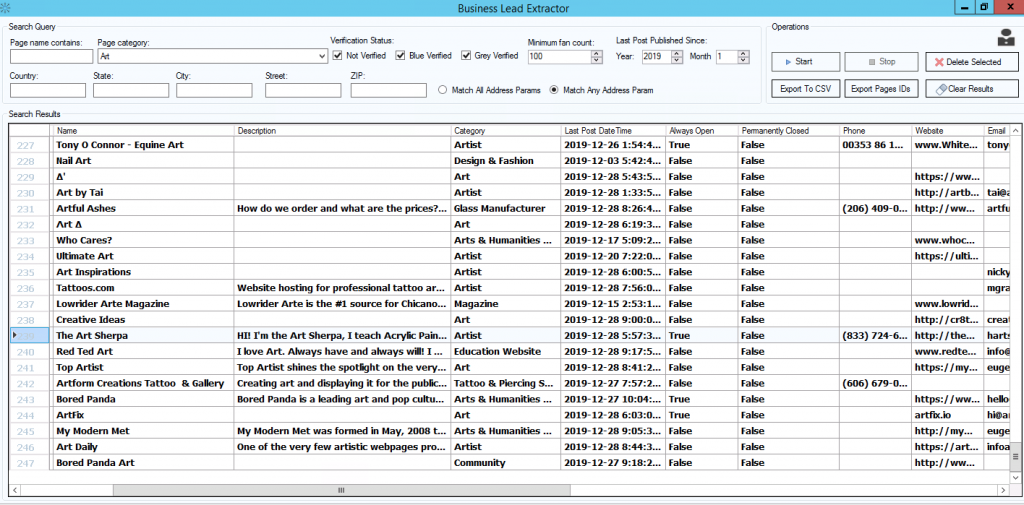Toggle the Not Verified checkbox
Viewport: 1024px width, 505px height.
click(x=338, y=56)
